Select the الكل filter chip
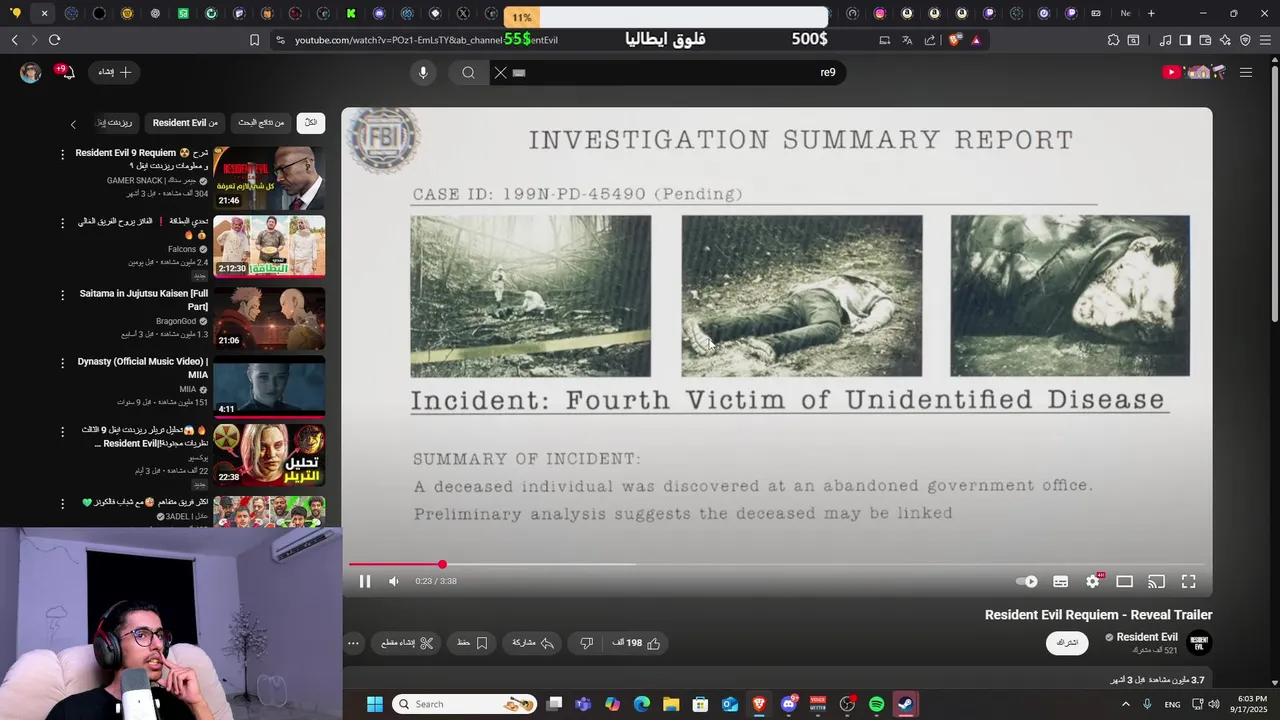 tap(310, 122)
